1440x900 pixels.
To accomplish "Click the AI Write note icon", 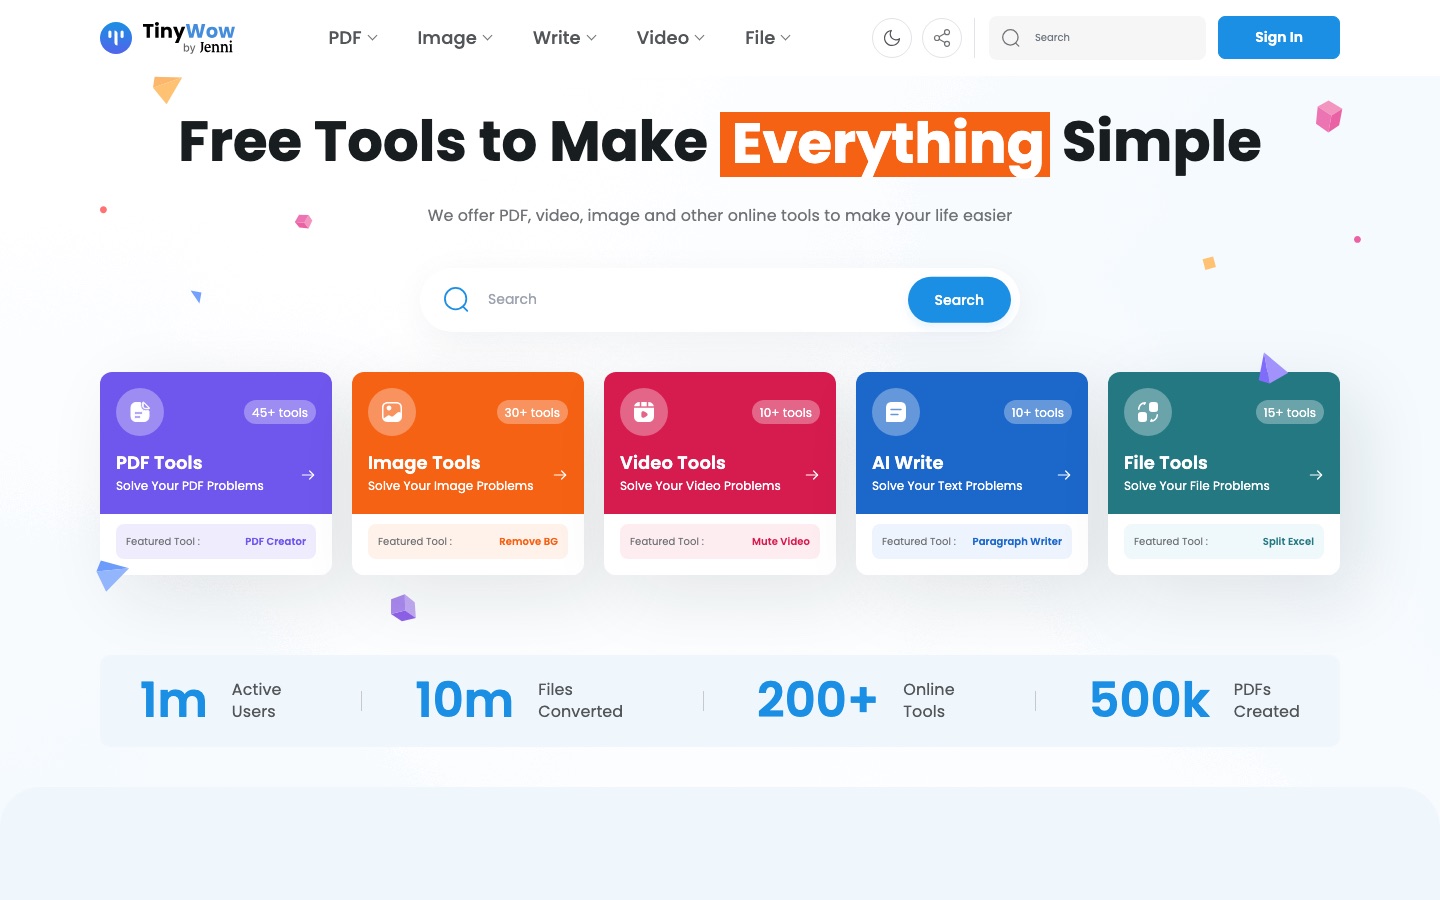I will 896,412.
